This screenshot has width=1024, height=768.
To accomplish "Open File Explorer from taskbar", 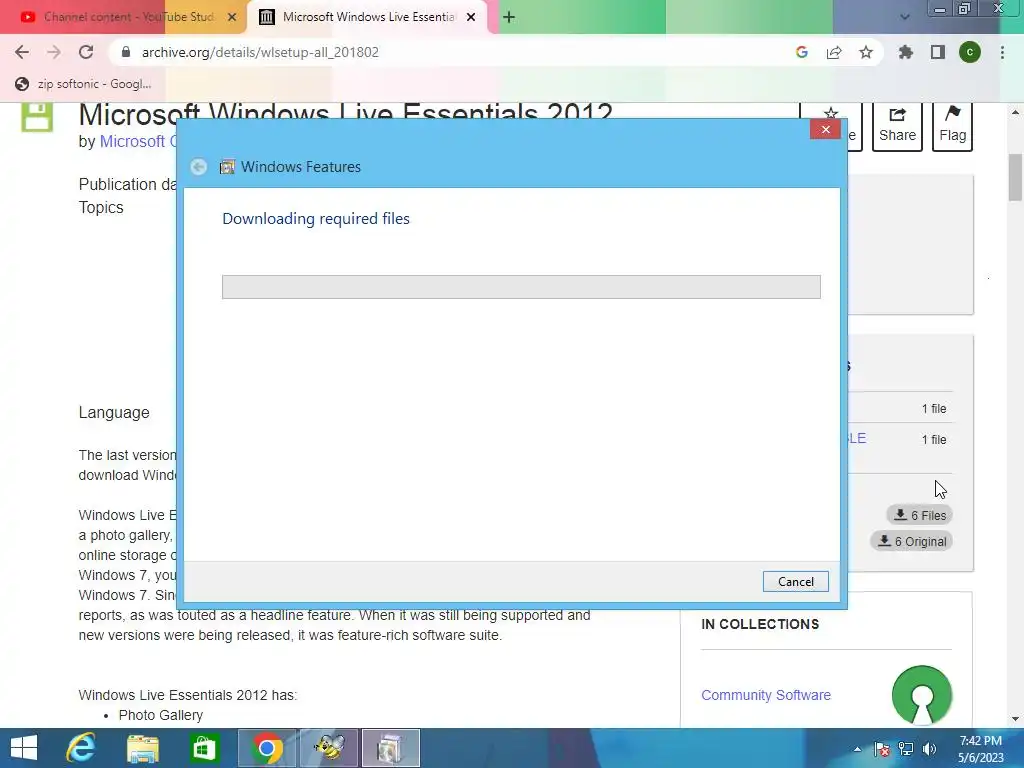I will coord(143,748).
